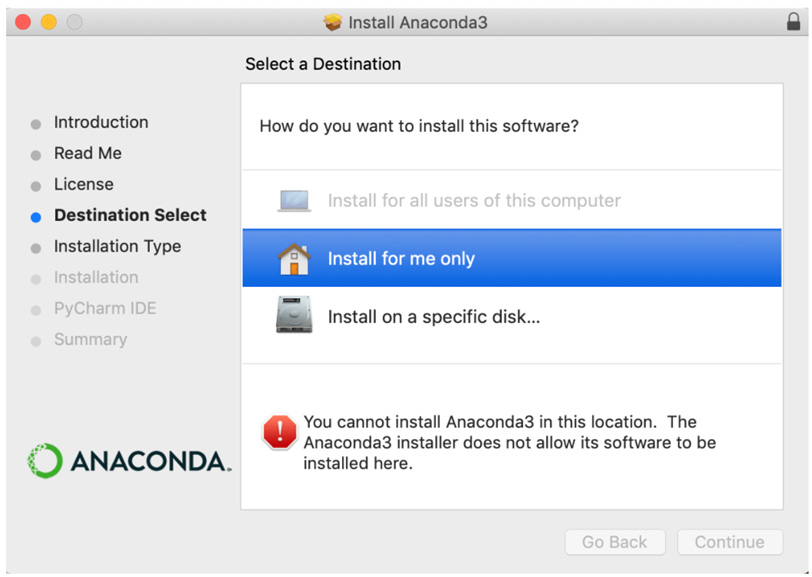Select Install for all users option
The width and height of the screenshot is (812, 577).
pyautogui.click(x=512, y=200)
